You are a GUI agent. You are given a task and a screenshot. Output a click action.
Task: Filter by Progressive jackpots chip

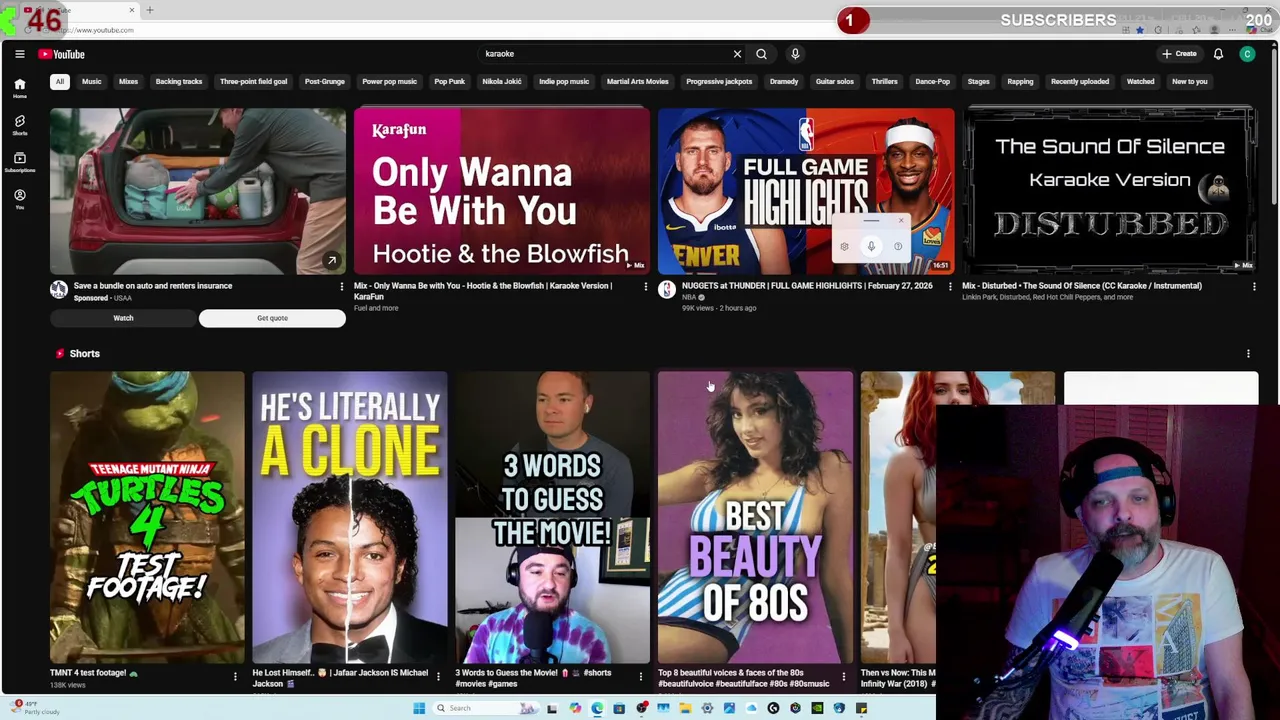click(x=719, y=81)
